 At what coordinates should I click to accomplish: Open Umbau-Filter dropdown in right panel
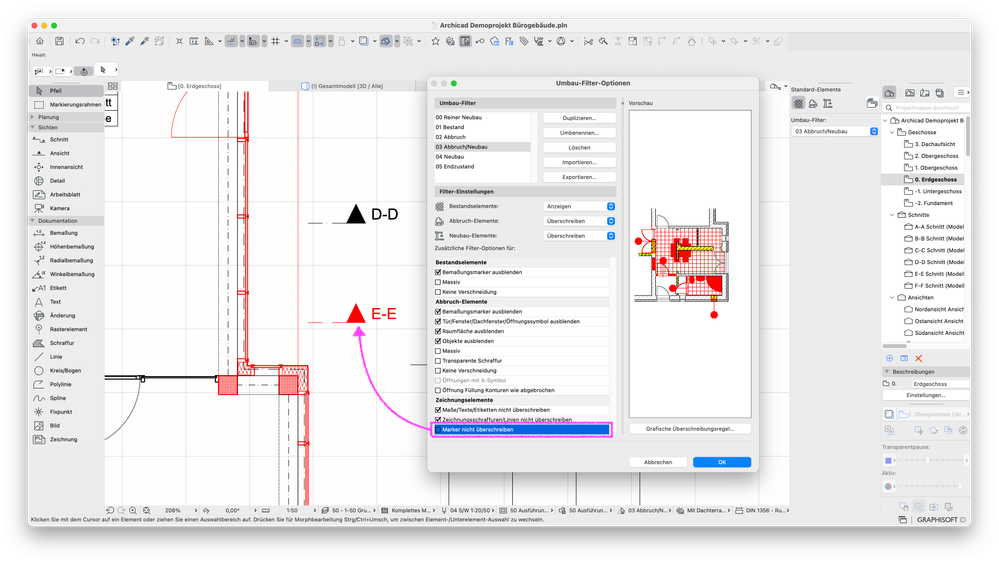click(835, 131)
